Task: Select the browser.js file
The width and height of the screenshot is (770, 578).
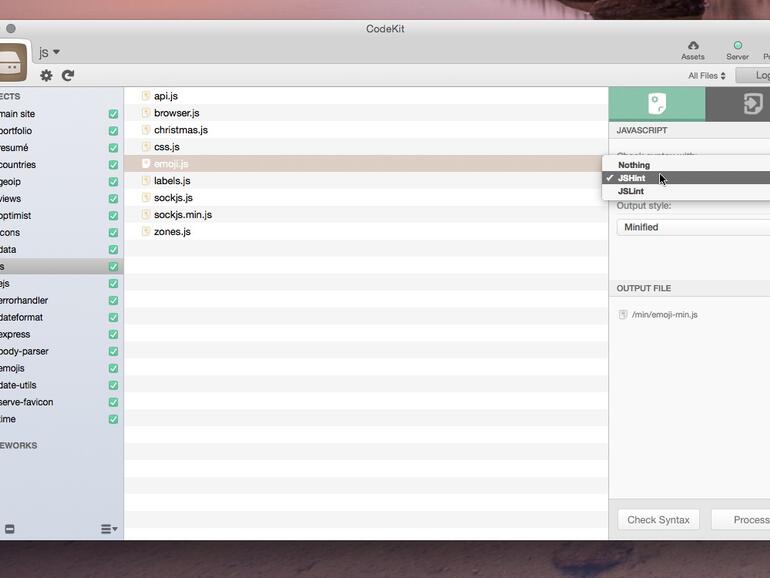Action: click(176, 113)
